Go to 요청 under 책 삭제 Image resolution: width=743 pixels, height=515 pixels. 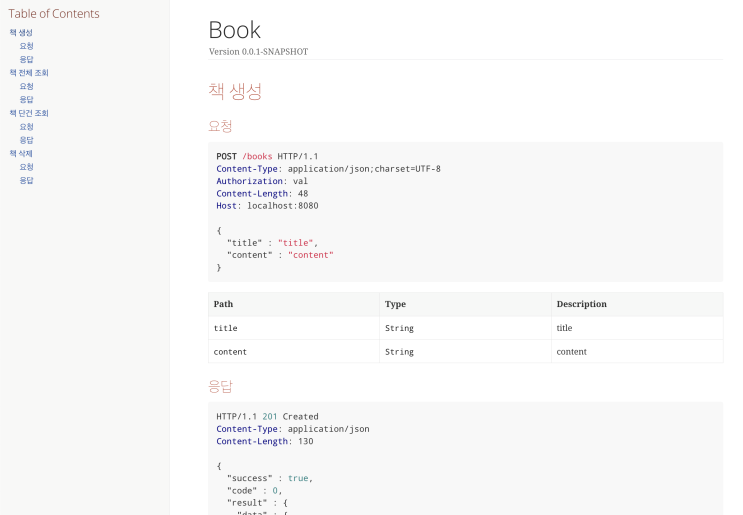pyautogui.click(x=27, y=167)
